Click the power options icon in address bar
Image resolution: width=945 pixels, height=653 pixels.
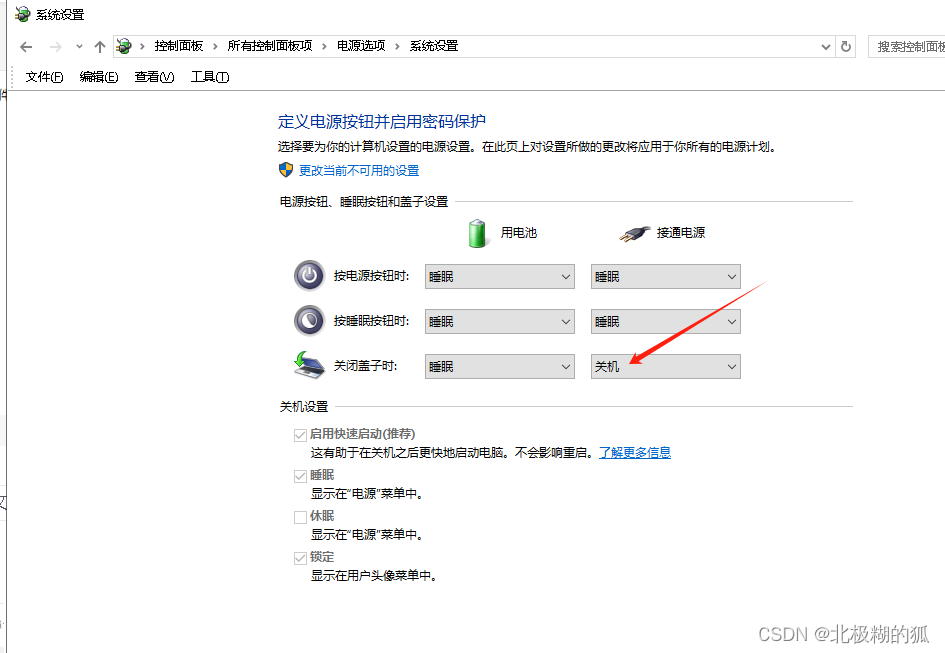tap(124, 46)
